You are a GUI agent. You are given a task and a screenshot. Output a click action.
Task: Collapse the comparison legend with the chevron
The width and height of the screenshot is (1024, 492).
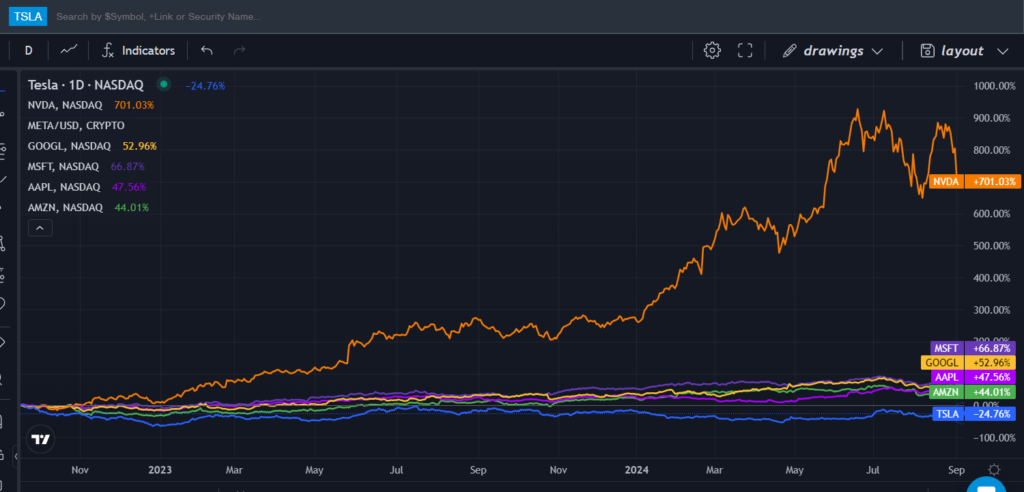coord(39,228)
